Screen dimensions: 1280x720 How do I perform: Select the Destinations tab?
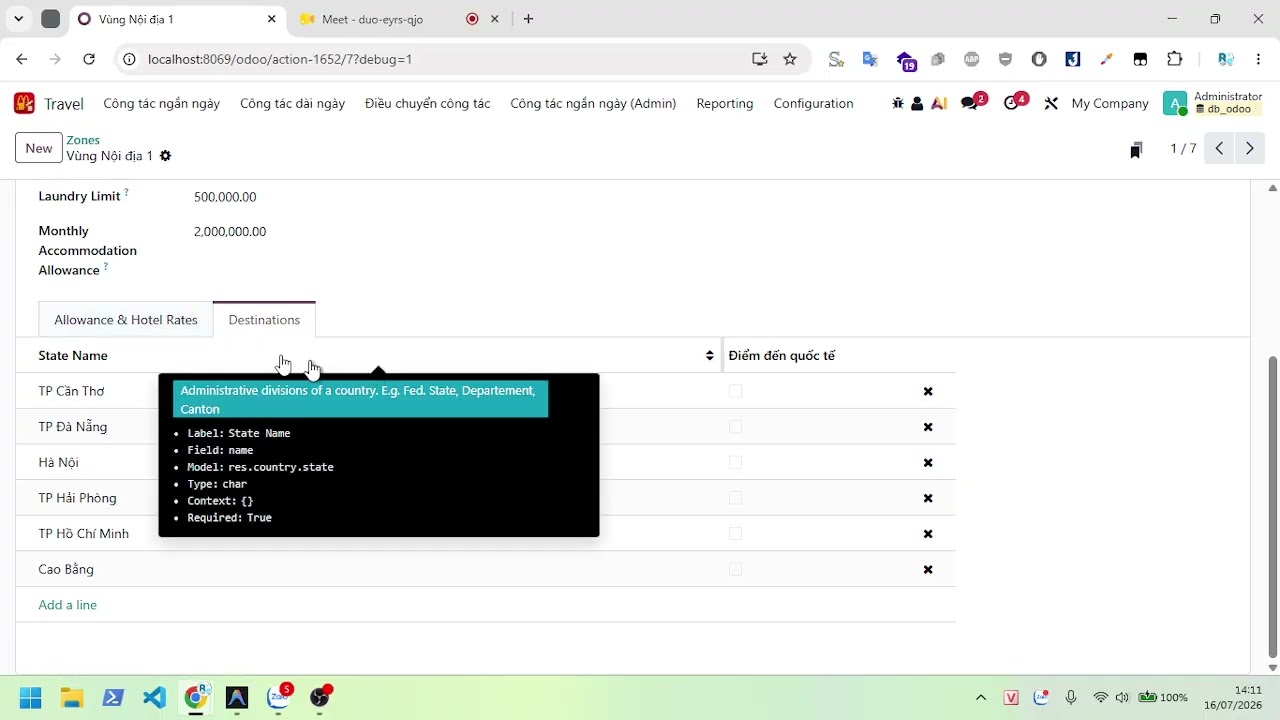coord(264,320)
